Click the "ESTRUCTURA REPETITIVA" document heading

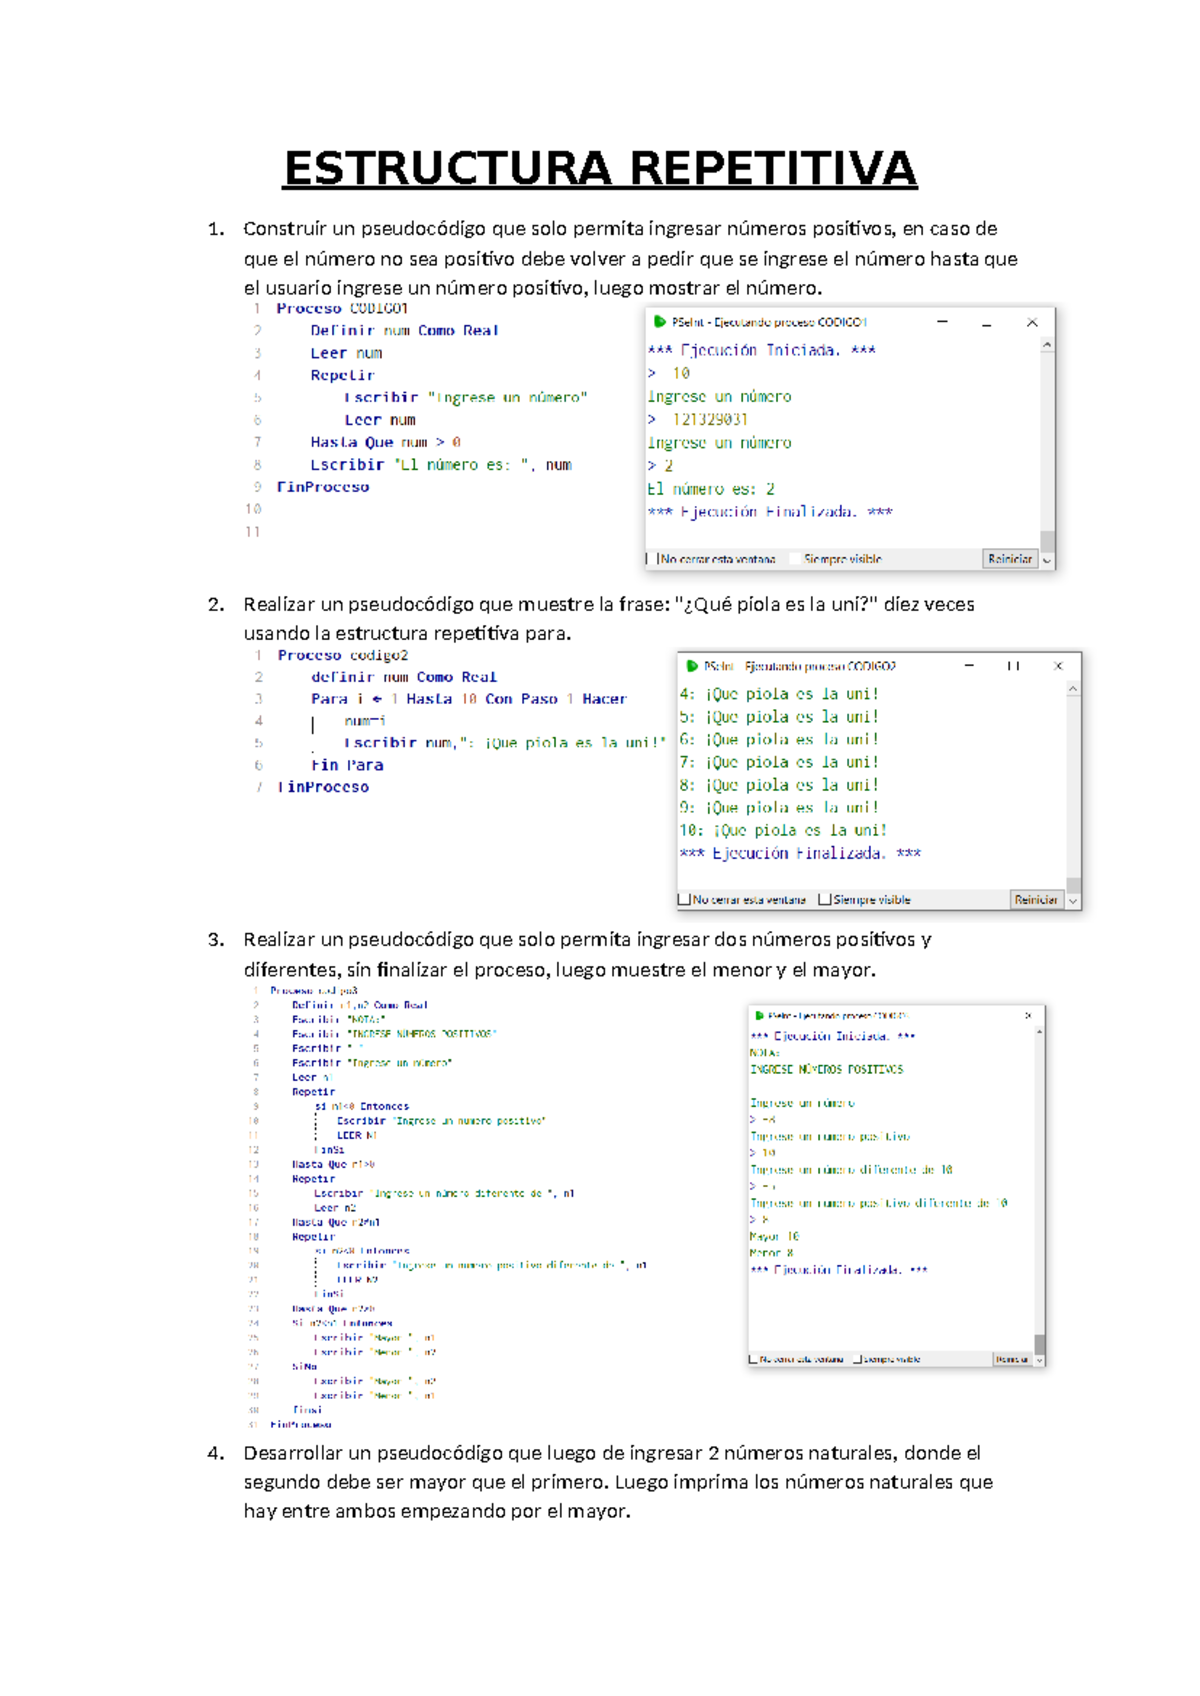(600, 168)
